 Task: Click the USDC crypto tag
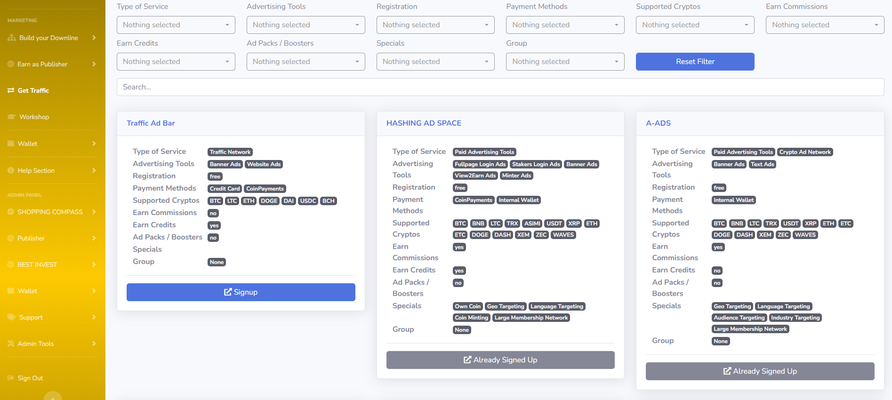308,201
